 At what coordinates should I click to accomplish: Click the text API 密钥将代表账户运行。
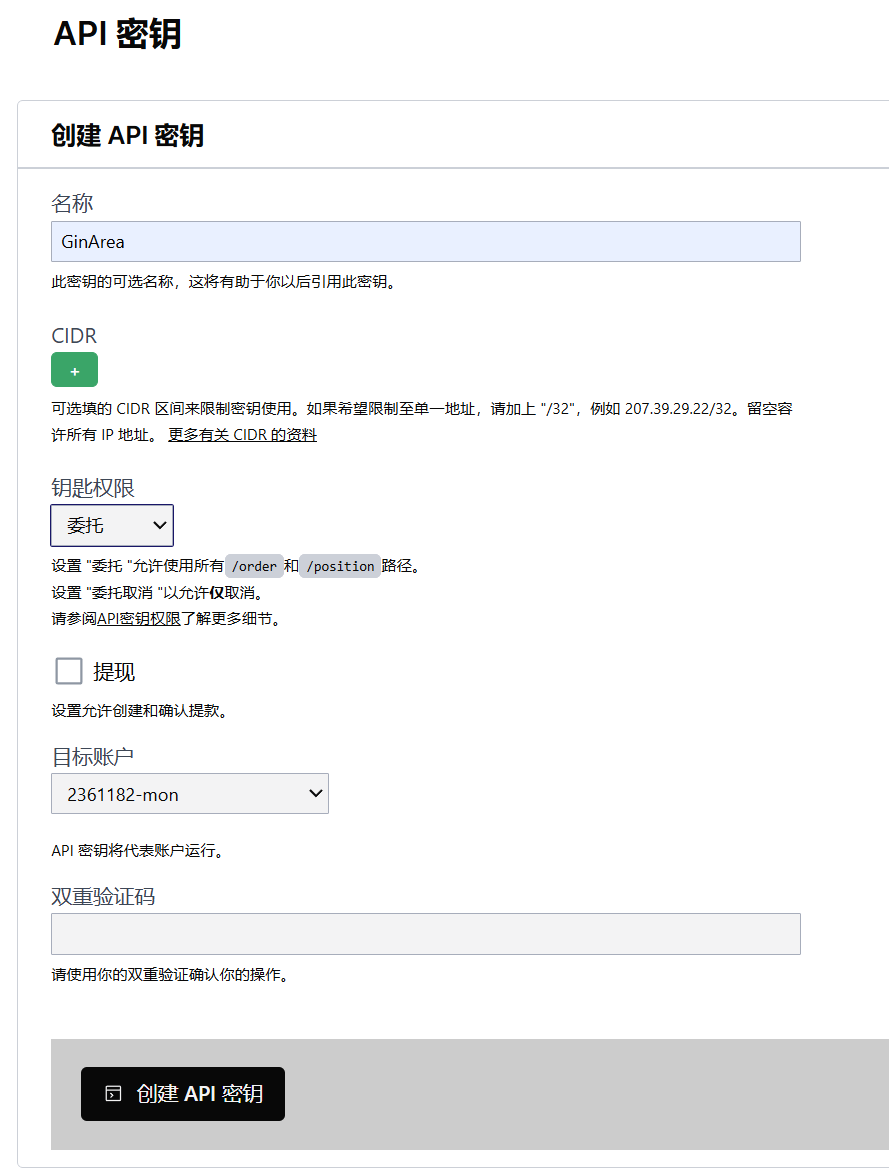137,851
